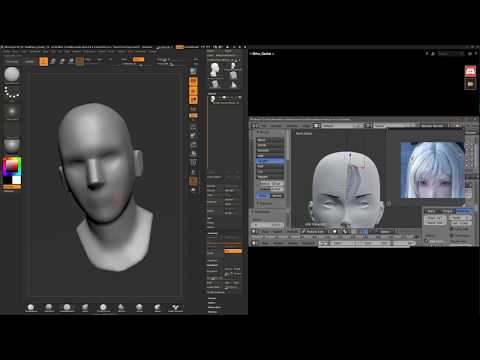Select the small head subtool row thumbnail in ZBrush
Screen dimensions: 480x360
(x=213, y=99)
